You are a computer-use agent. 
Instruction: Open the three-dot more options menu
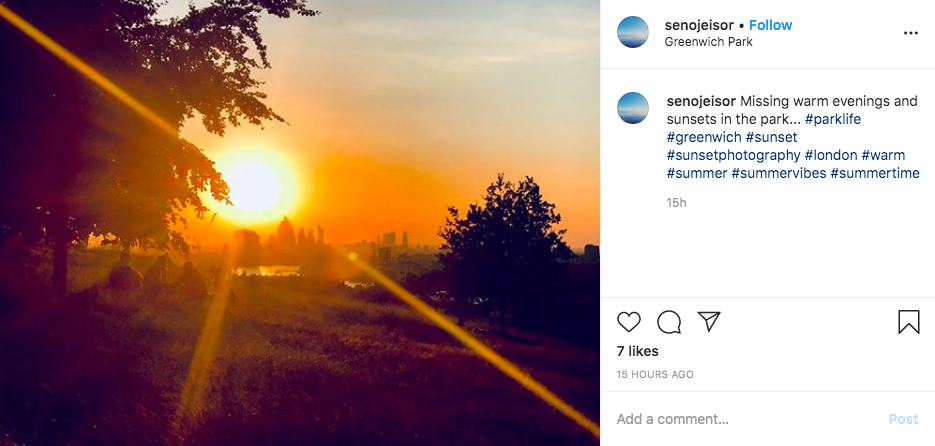tap(910, 33)
